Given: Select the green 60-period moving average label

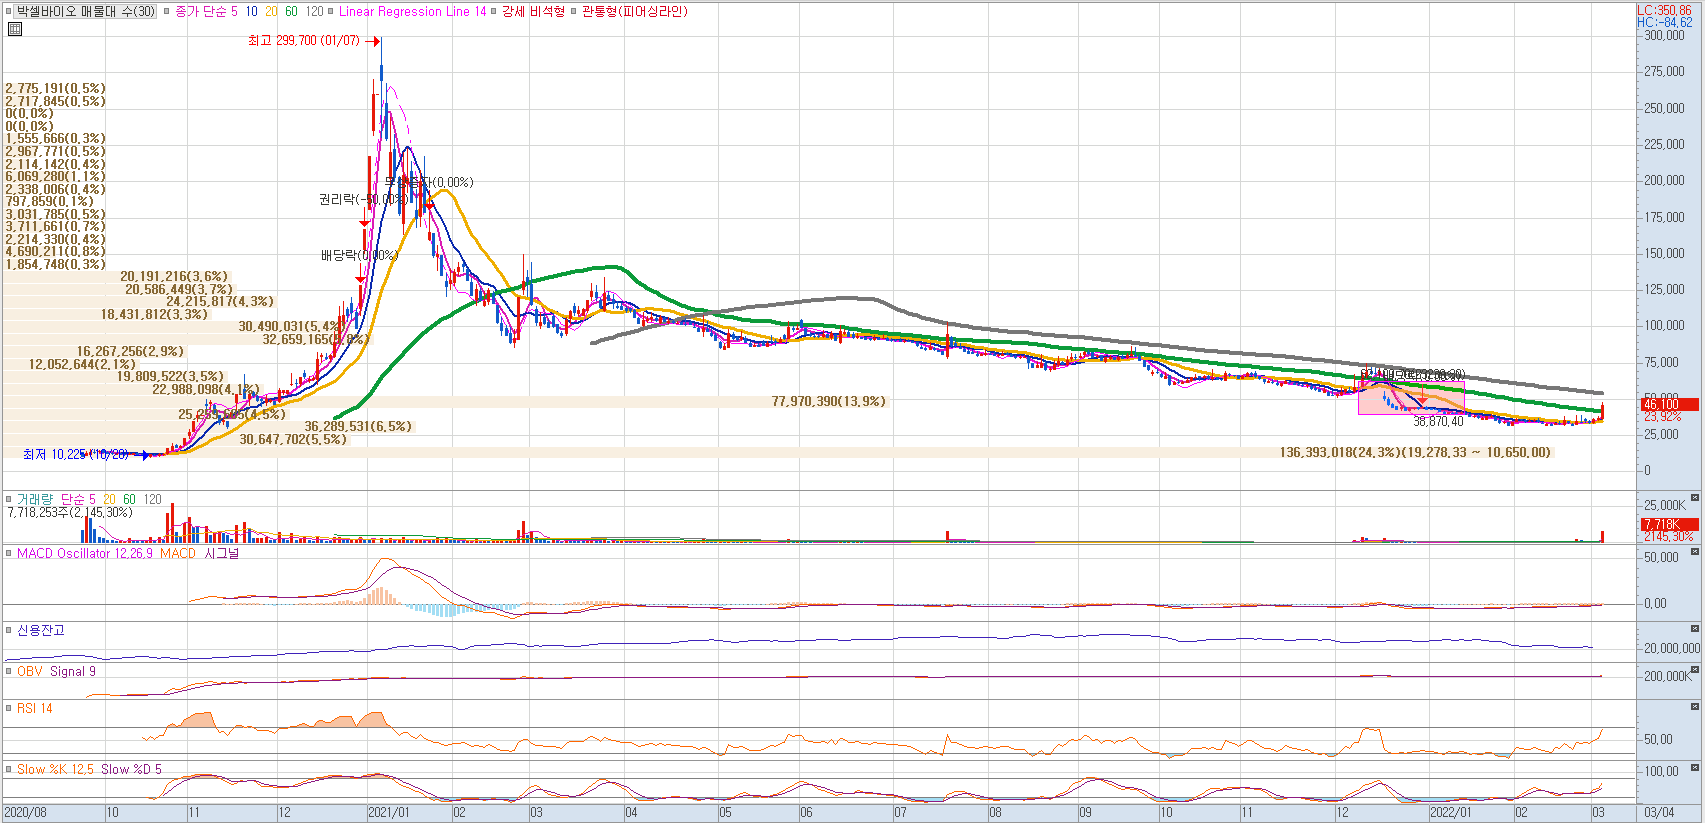Looking at the screenshot, I should [291, 12].
